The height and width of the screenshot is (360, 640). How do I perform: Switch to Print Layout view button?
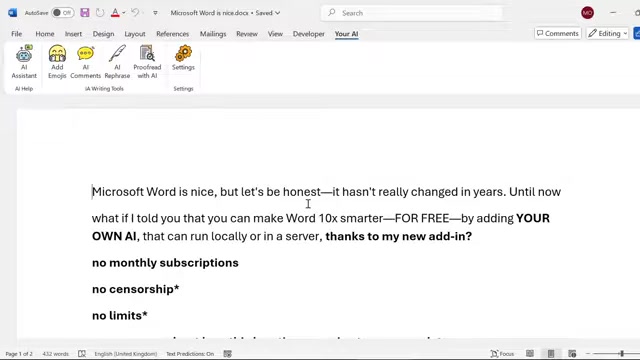551,353
